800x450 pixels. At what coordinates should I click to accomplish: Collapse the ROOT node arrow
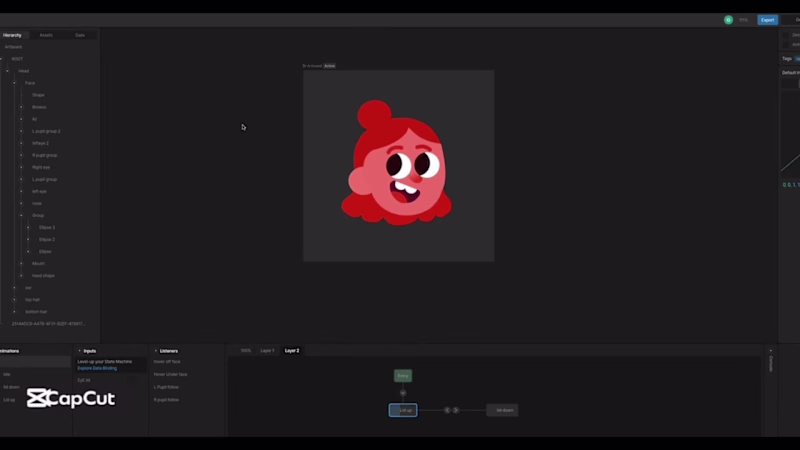[x=1, y=59]
